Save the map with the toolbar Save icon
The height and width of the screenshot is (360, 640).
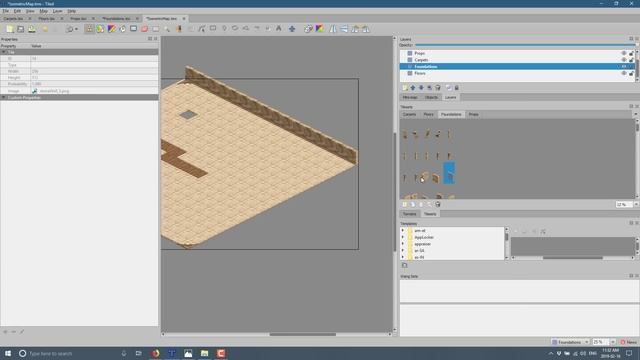[x=31, y=29]
